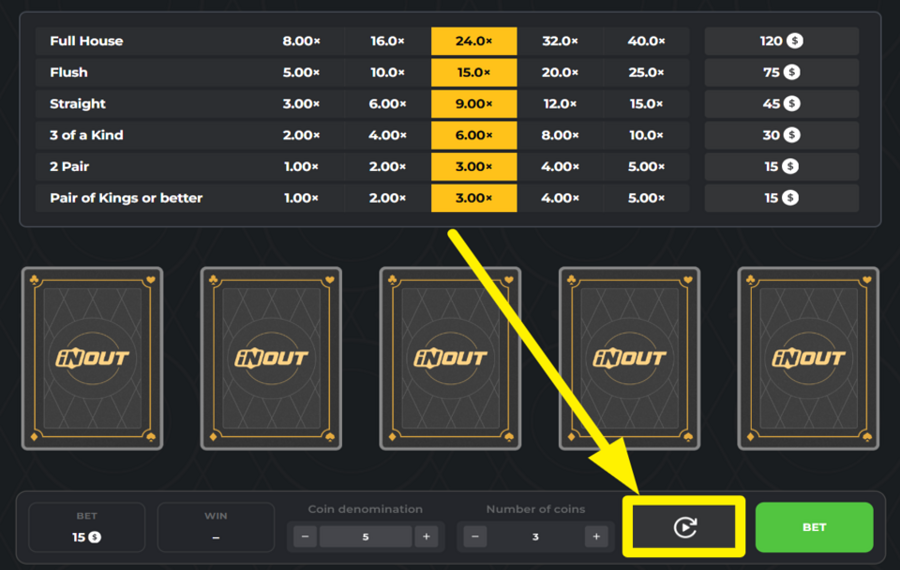Viewport: 900px width, 570px height.
Task: Increase coin denomination with plus button
Action: point(426,537)
